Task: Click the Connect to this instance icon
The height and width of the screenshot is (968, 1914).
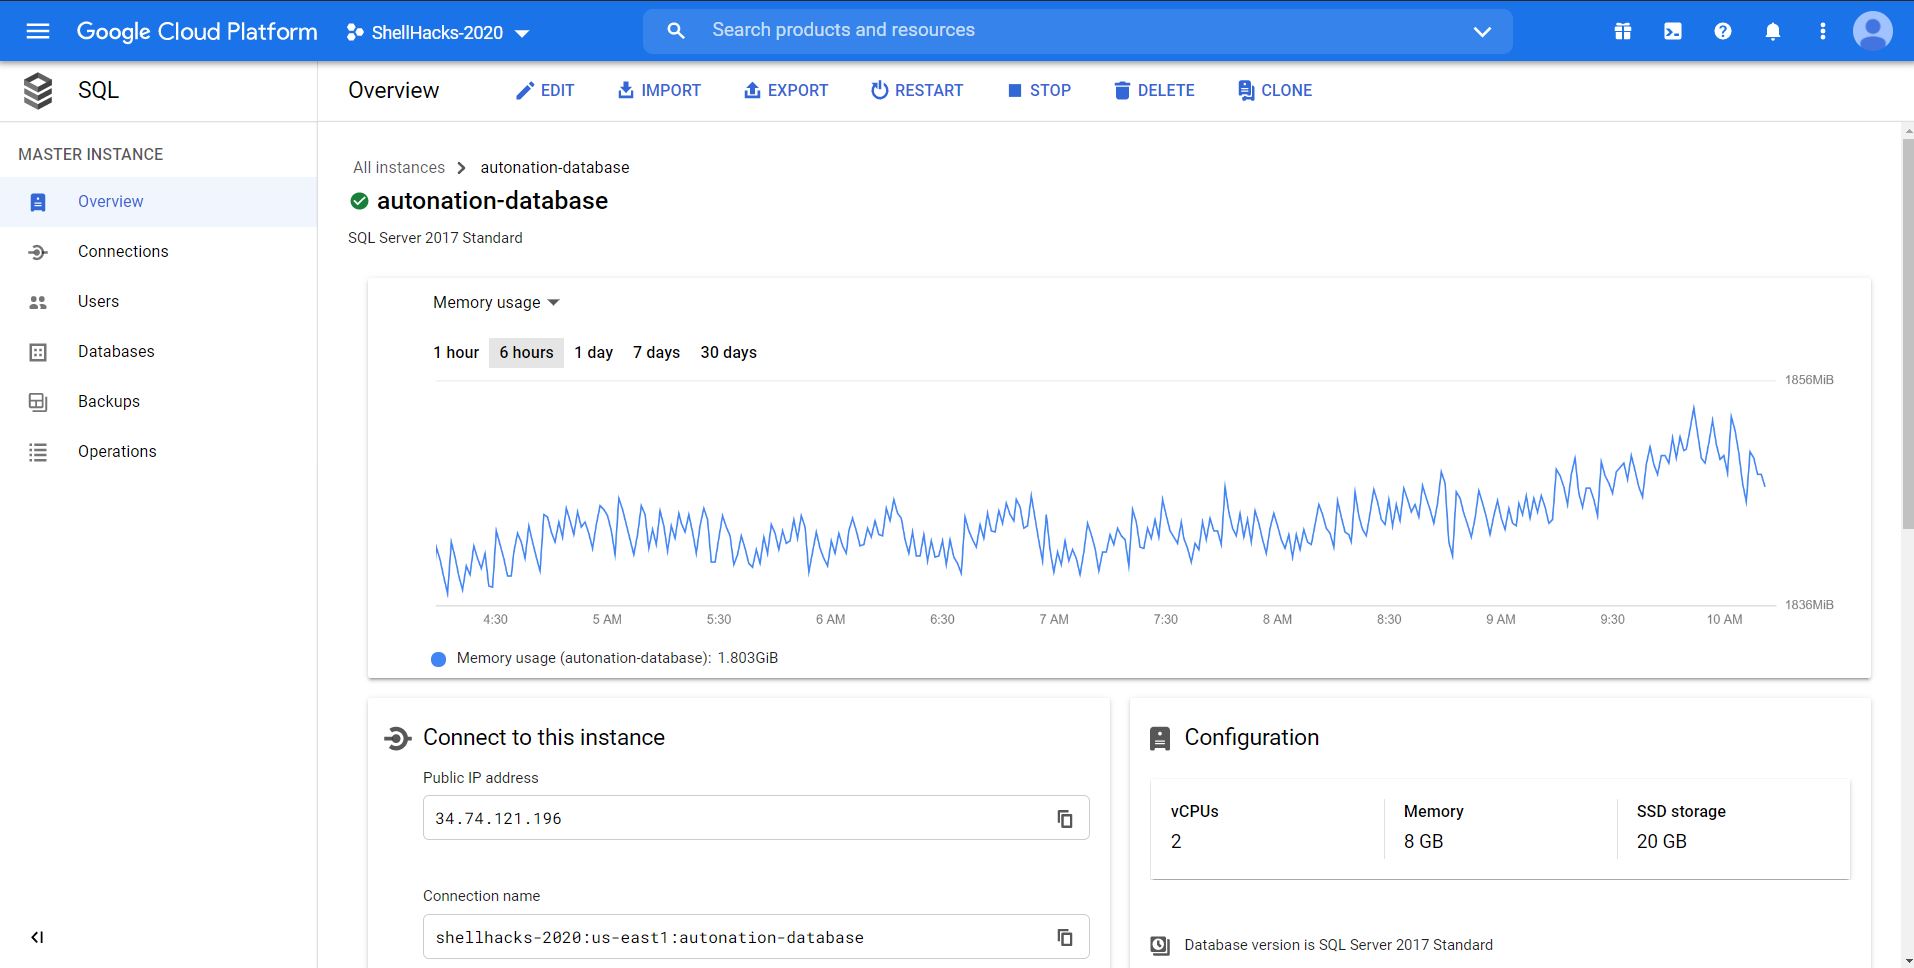Action: tap(397, 738)
